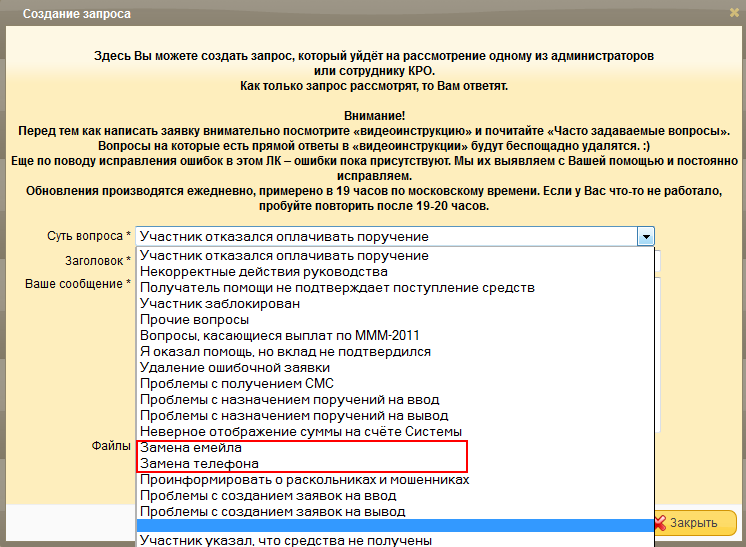746x547 pixels.
Task: Choose 'Некорректные действия руководства' option
Action: pyautogui.click(x=264, y=272)
